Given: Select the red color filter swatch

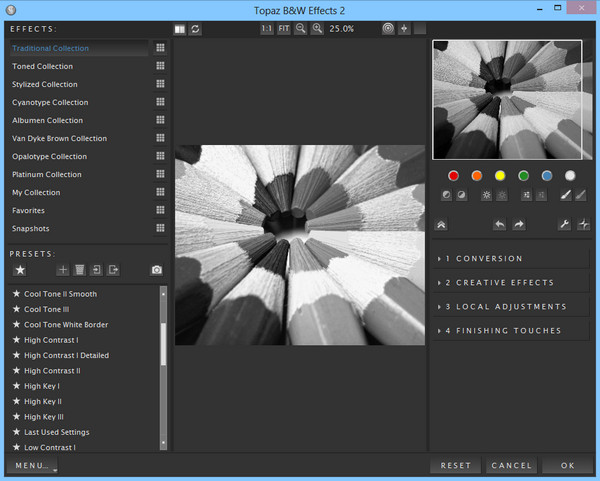Looking at the screenshot, I should (x=453, y=176).
